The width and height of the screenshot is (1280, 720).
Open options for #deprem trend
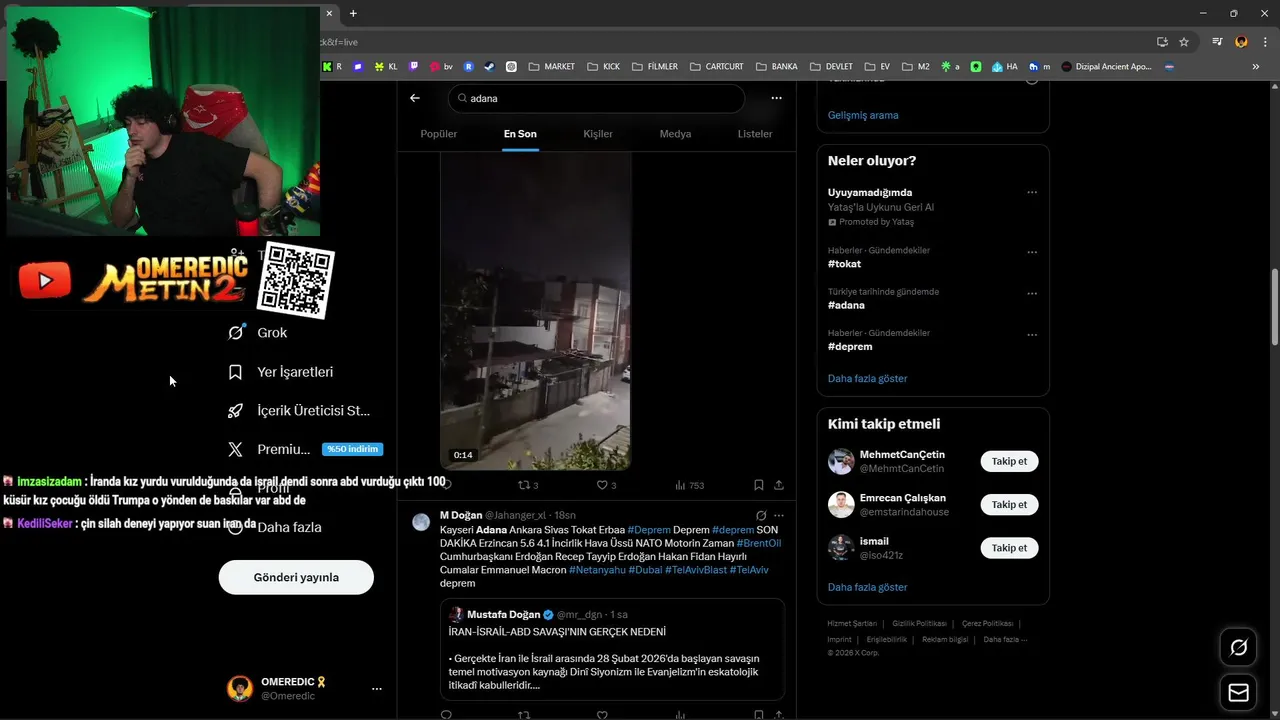(x=1032, y=335)
